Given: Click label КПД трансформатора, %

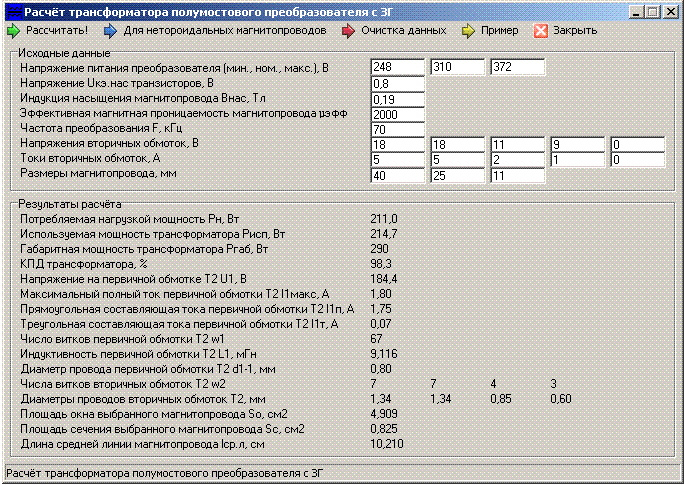Looking at the screenshot, I should click(x=84, y=264).
